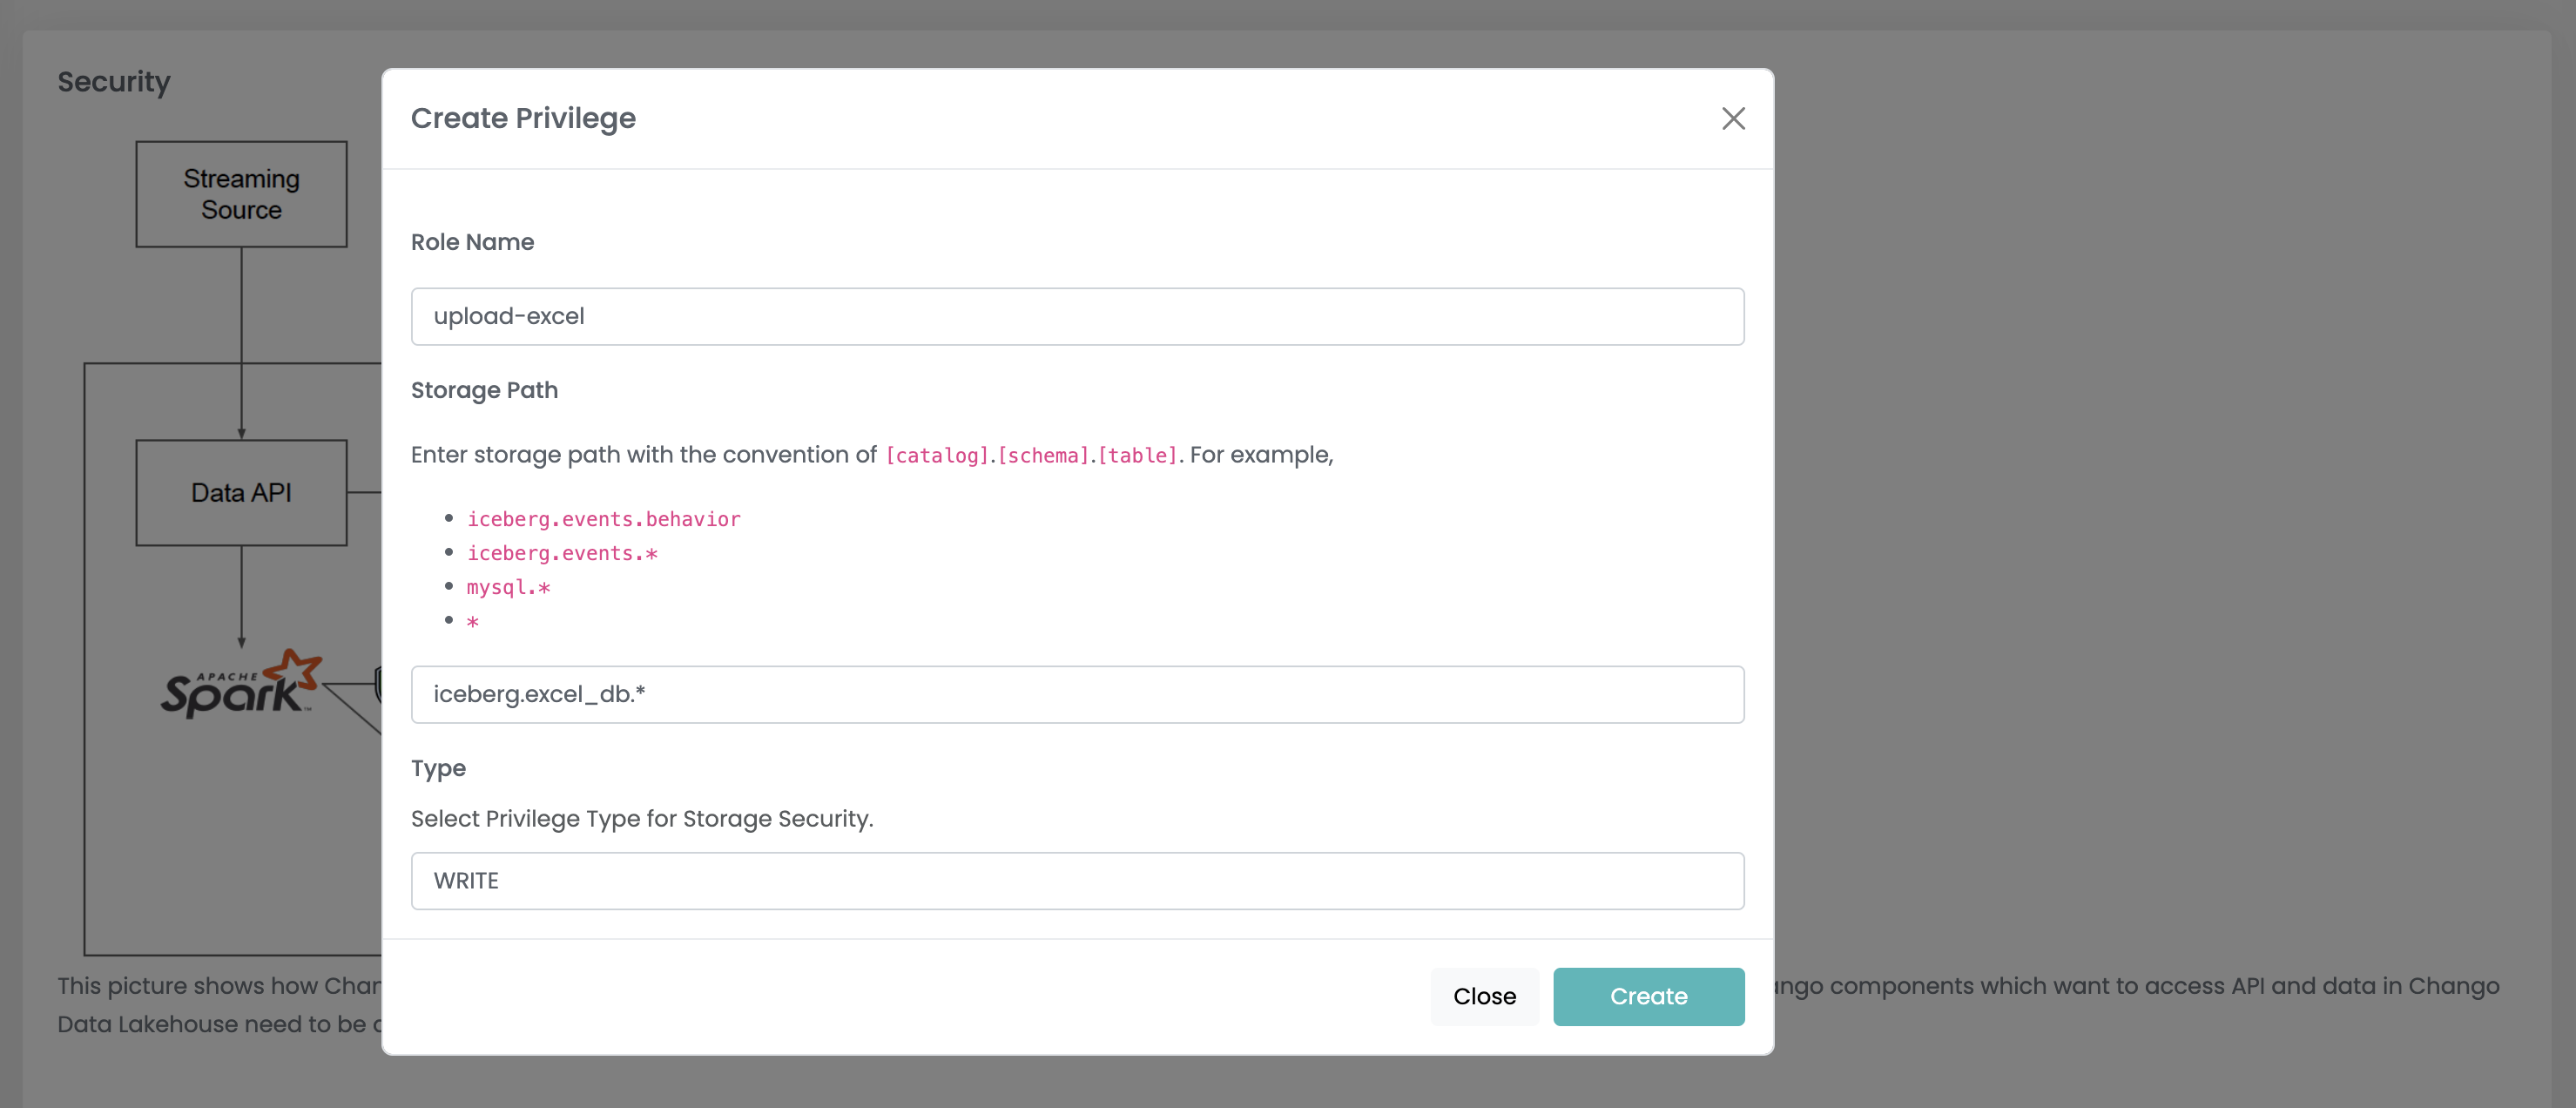
Task: Click the mysql.* example text
Action: [x=508, y=587]
